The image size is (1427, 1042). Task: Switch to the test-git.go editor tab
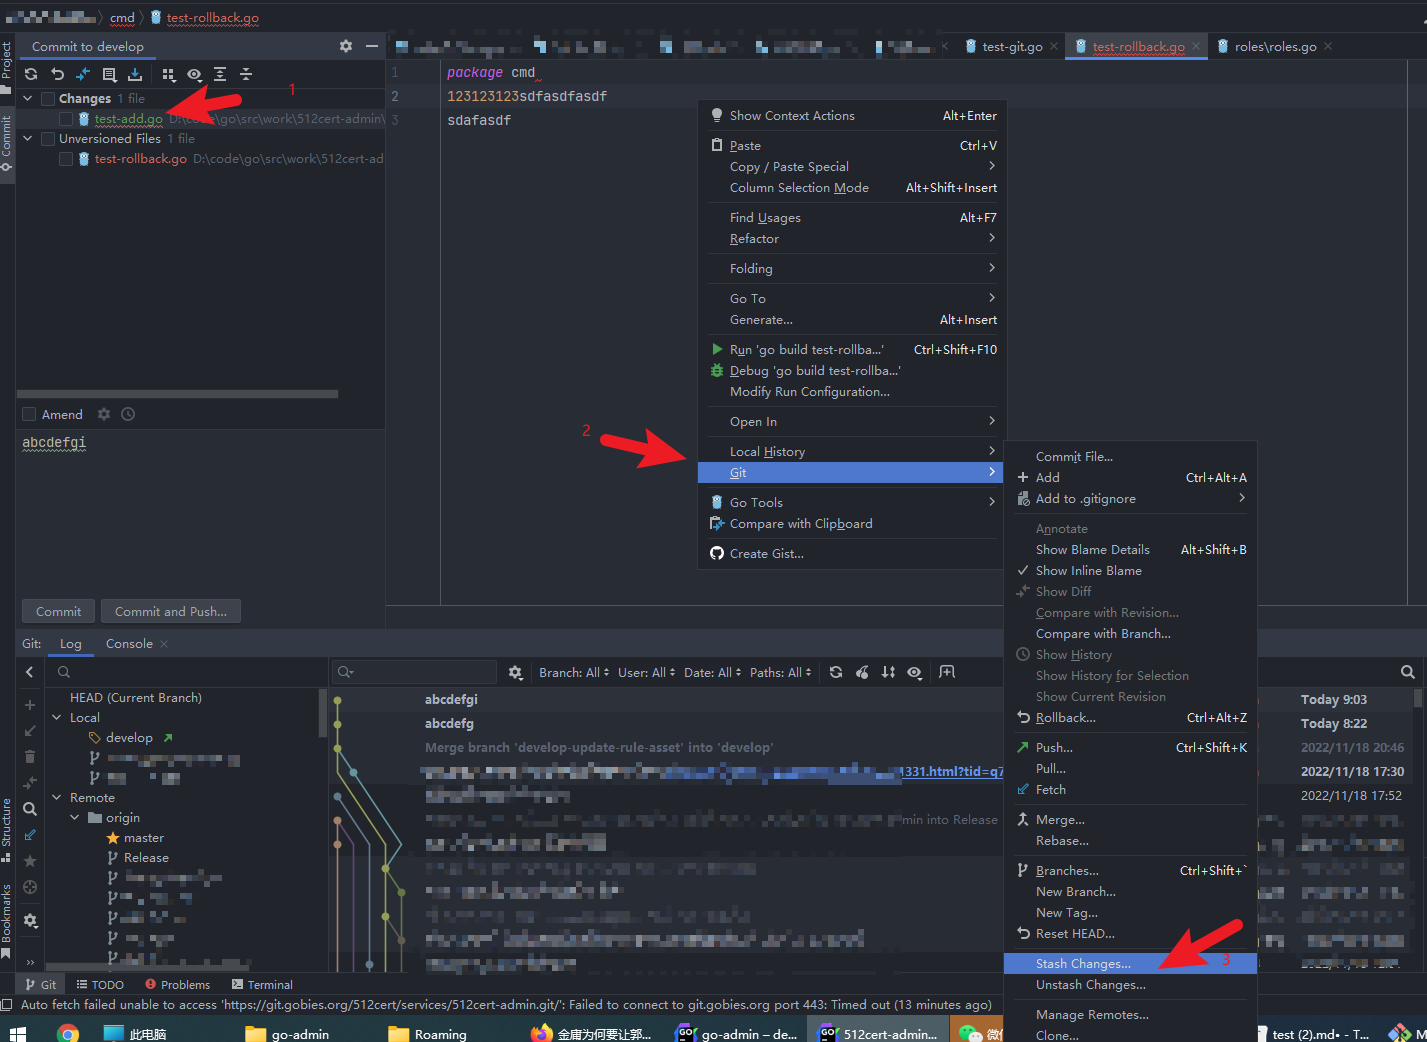click(1012, 46)
